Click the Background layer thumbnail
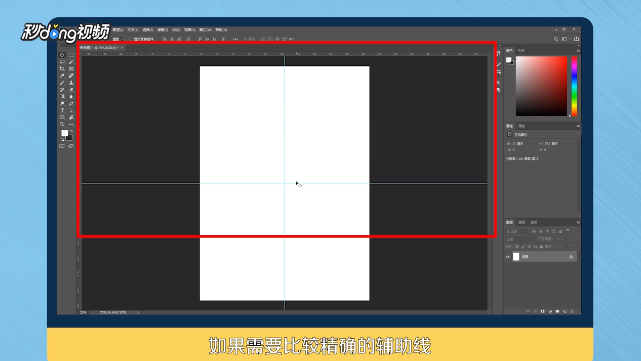This screenshot has height=361, width=641. (x=516, y=257)
